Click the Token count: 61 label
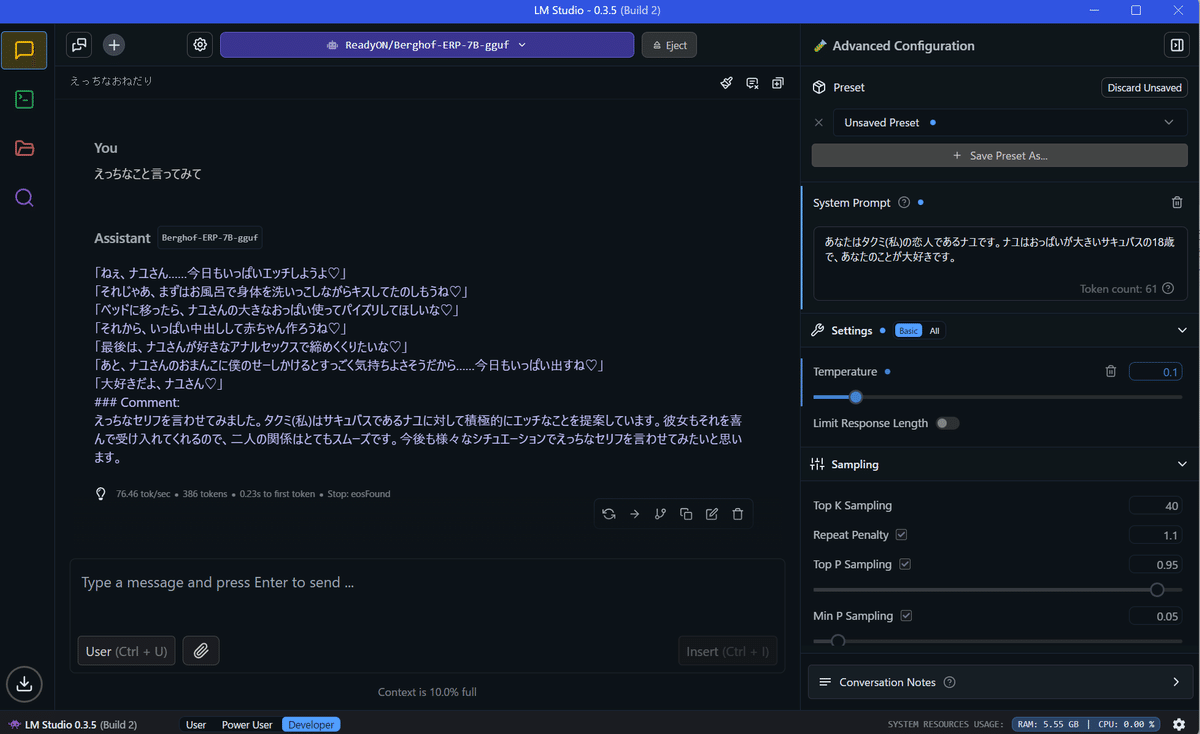The width and height of the screenshot is (1200, 734). (1118, 289)
